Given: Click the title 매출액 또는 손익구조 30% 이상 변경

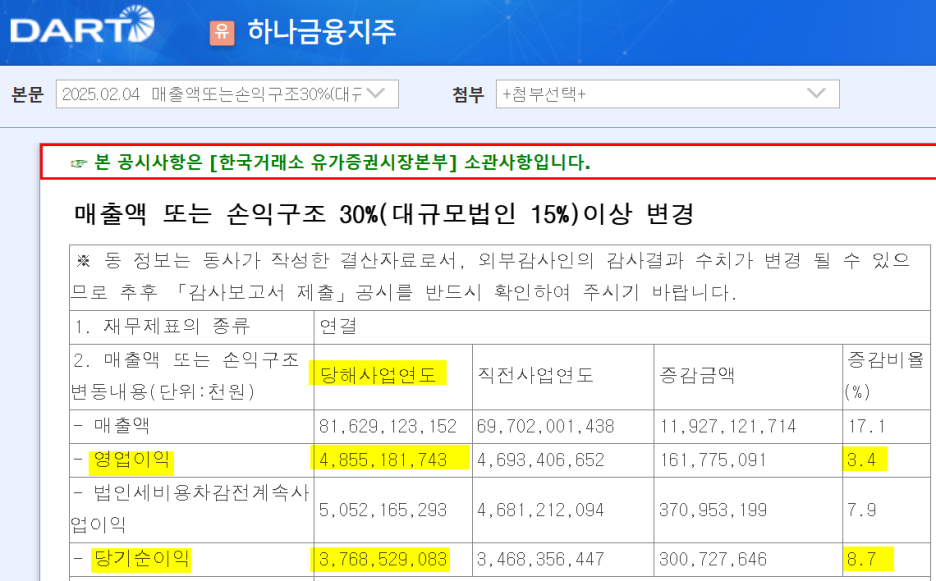Looking at the screenshot, I should (x=384, y=214).
